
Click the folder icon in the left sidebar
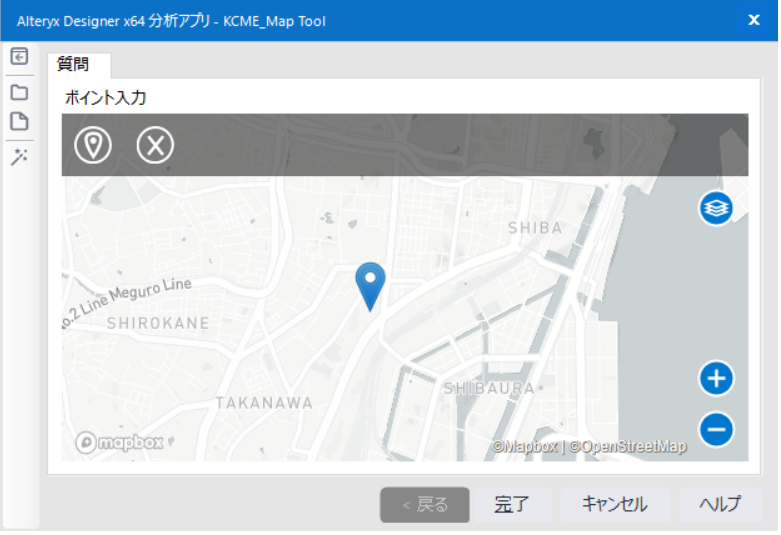click(18, 92)
